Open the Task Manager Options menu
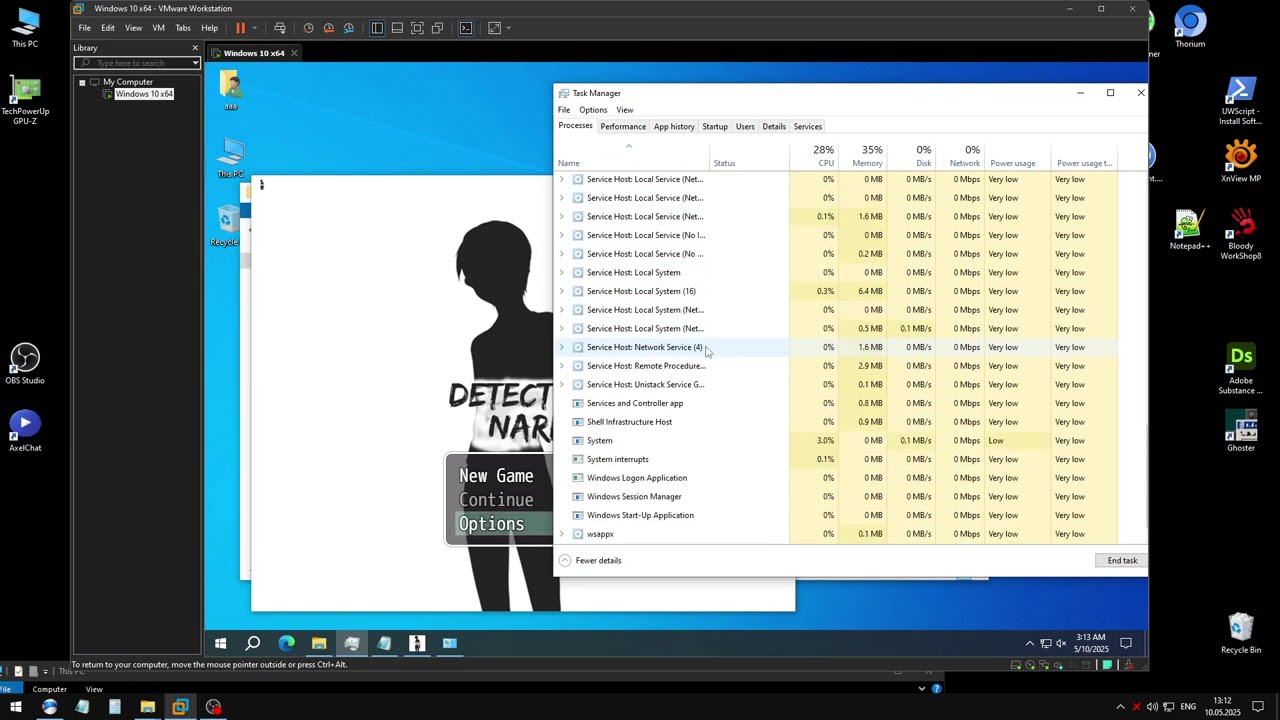This screenshot has width=1280, height=720. click(593, 110)
